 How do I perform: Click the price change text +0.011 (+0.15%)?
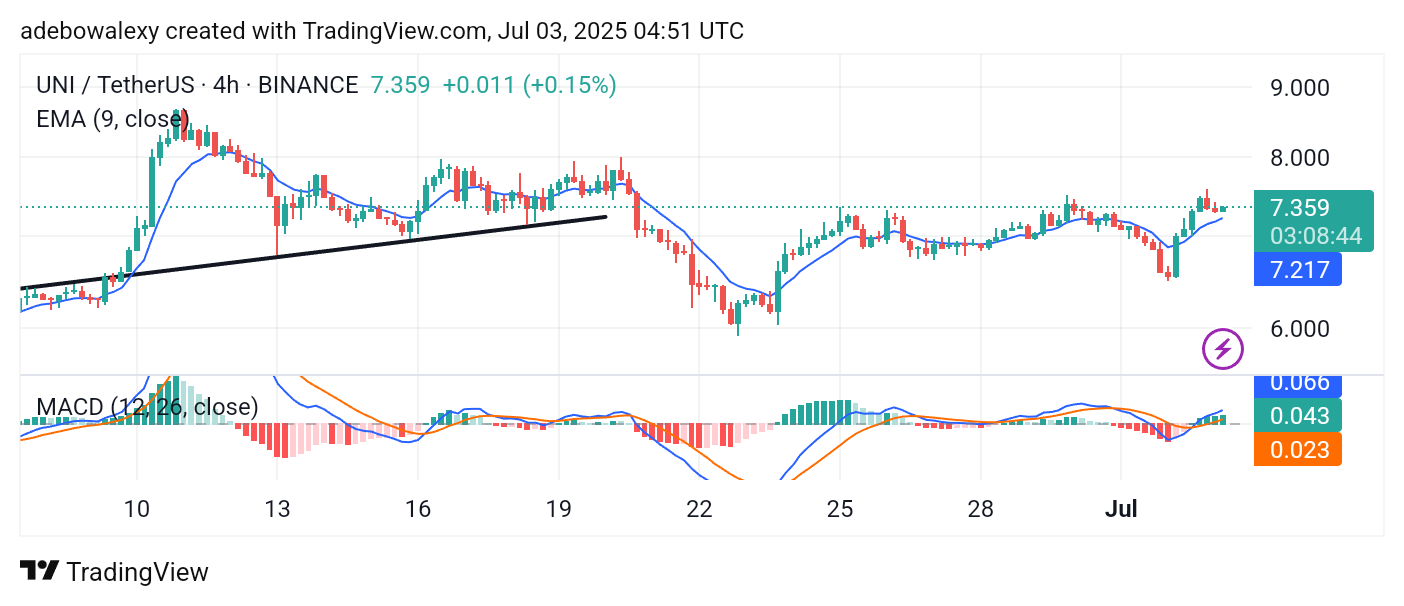pyautogui.click(x=529, y=85)
